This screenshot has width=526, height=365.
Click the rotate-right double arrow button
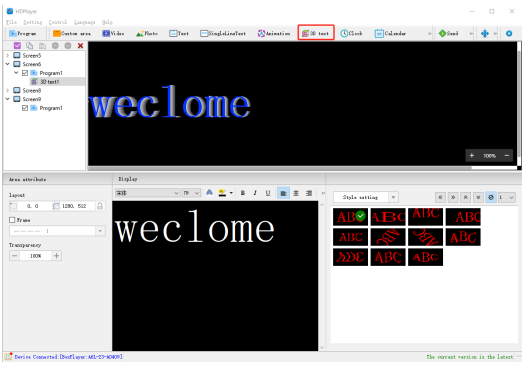tap(453, 197)
